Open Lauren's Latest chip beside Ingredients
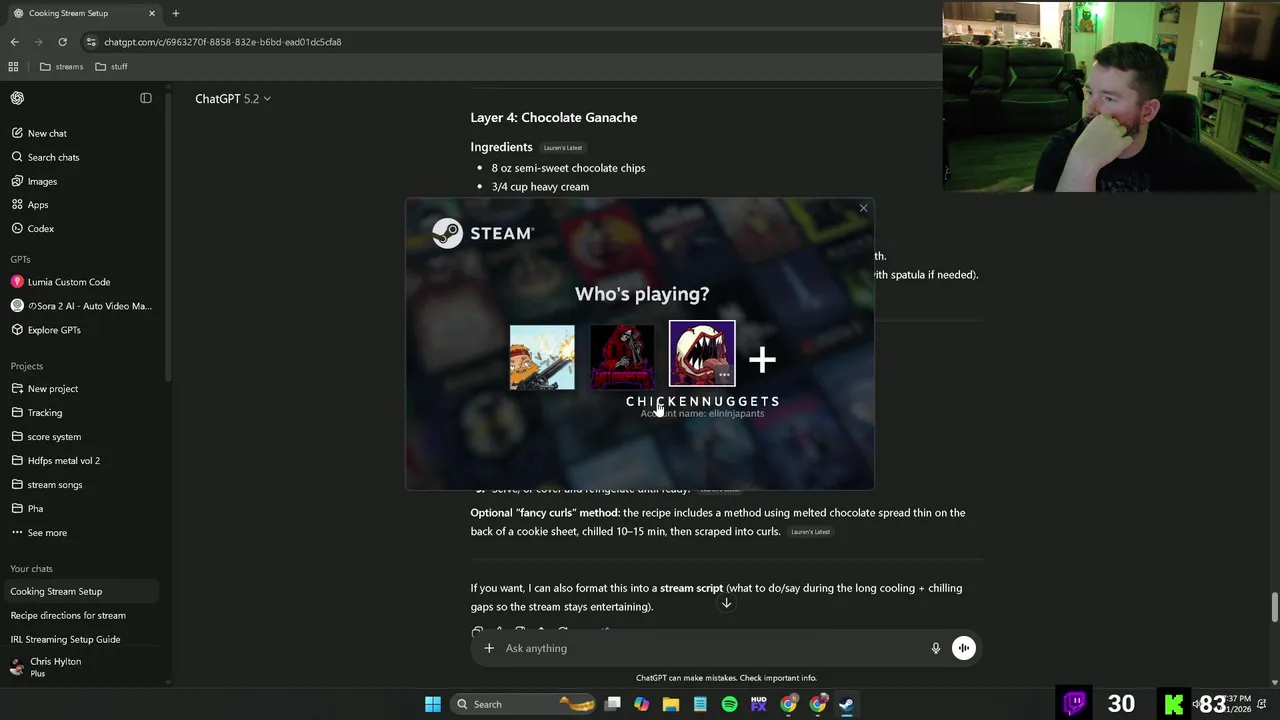This screenshot has width=1280, height=720. (562, 148)
